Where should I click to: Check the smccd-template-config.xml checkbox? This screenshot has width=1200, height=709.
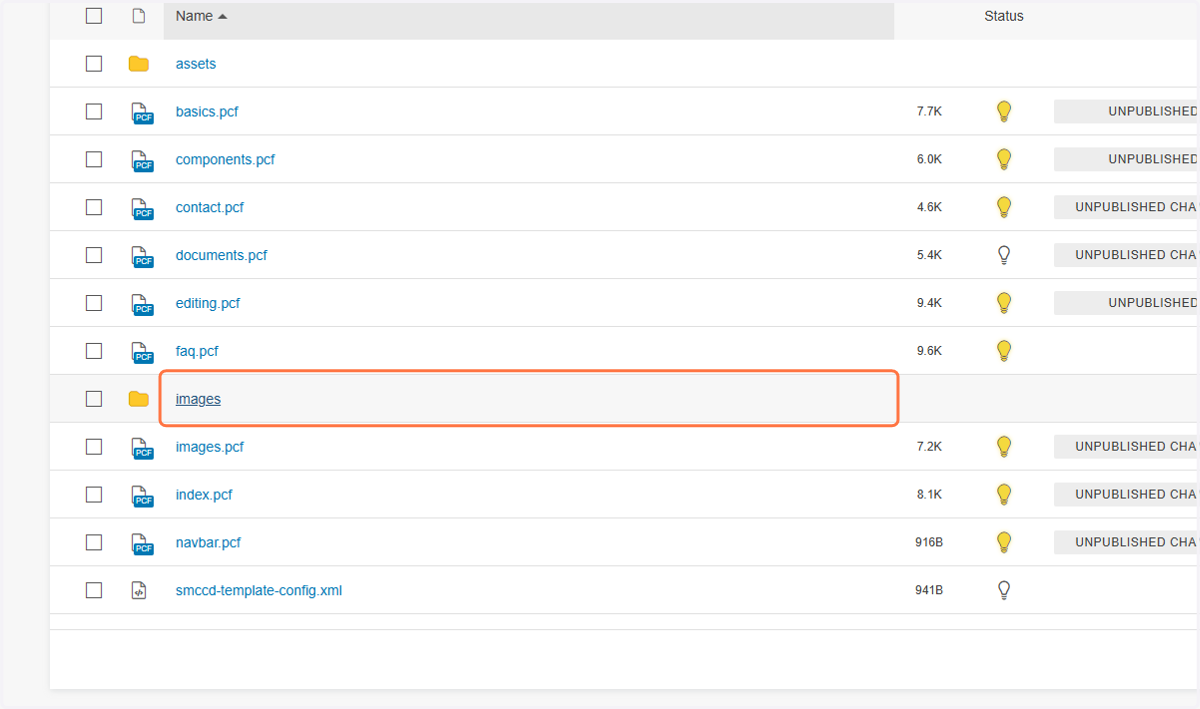(x=94, y=590)
